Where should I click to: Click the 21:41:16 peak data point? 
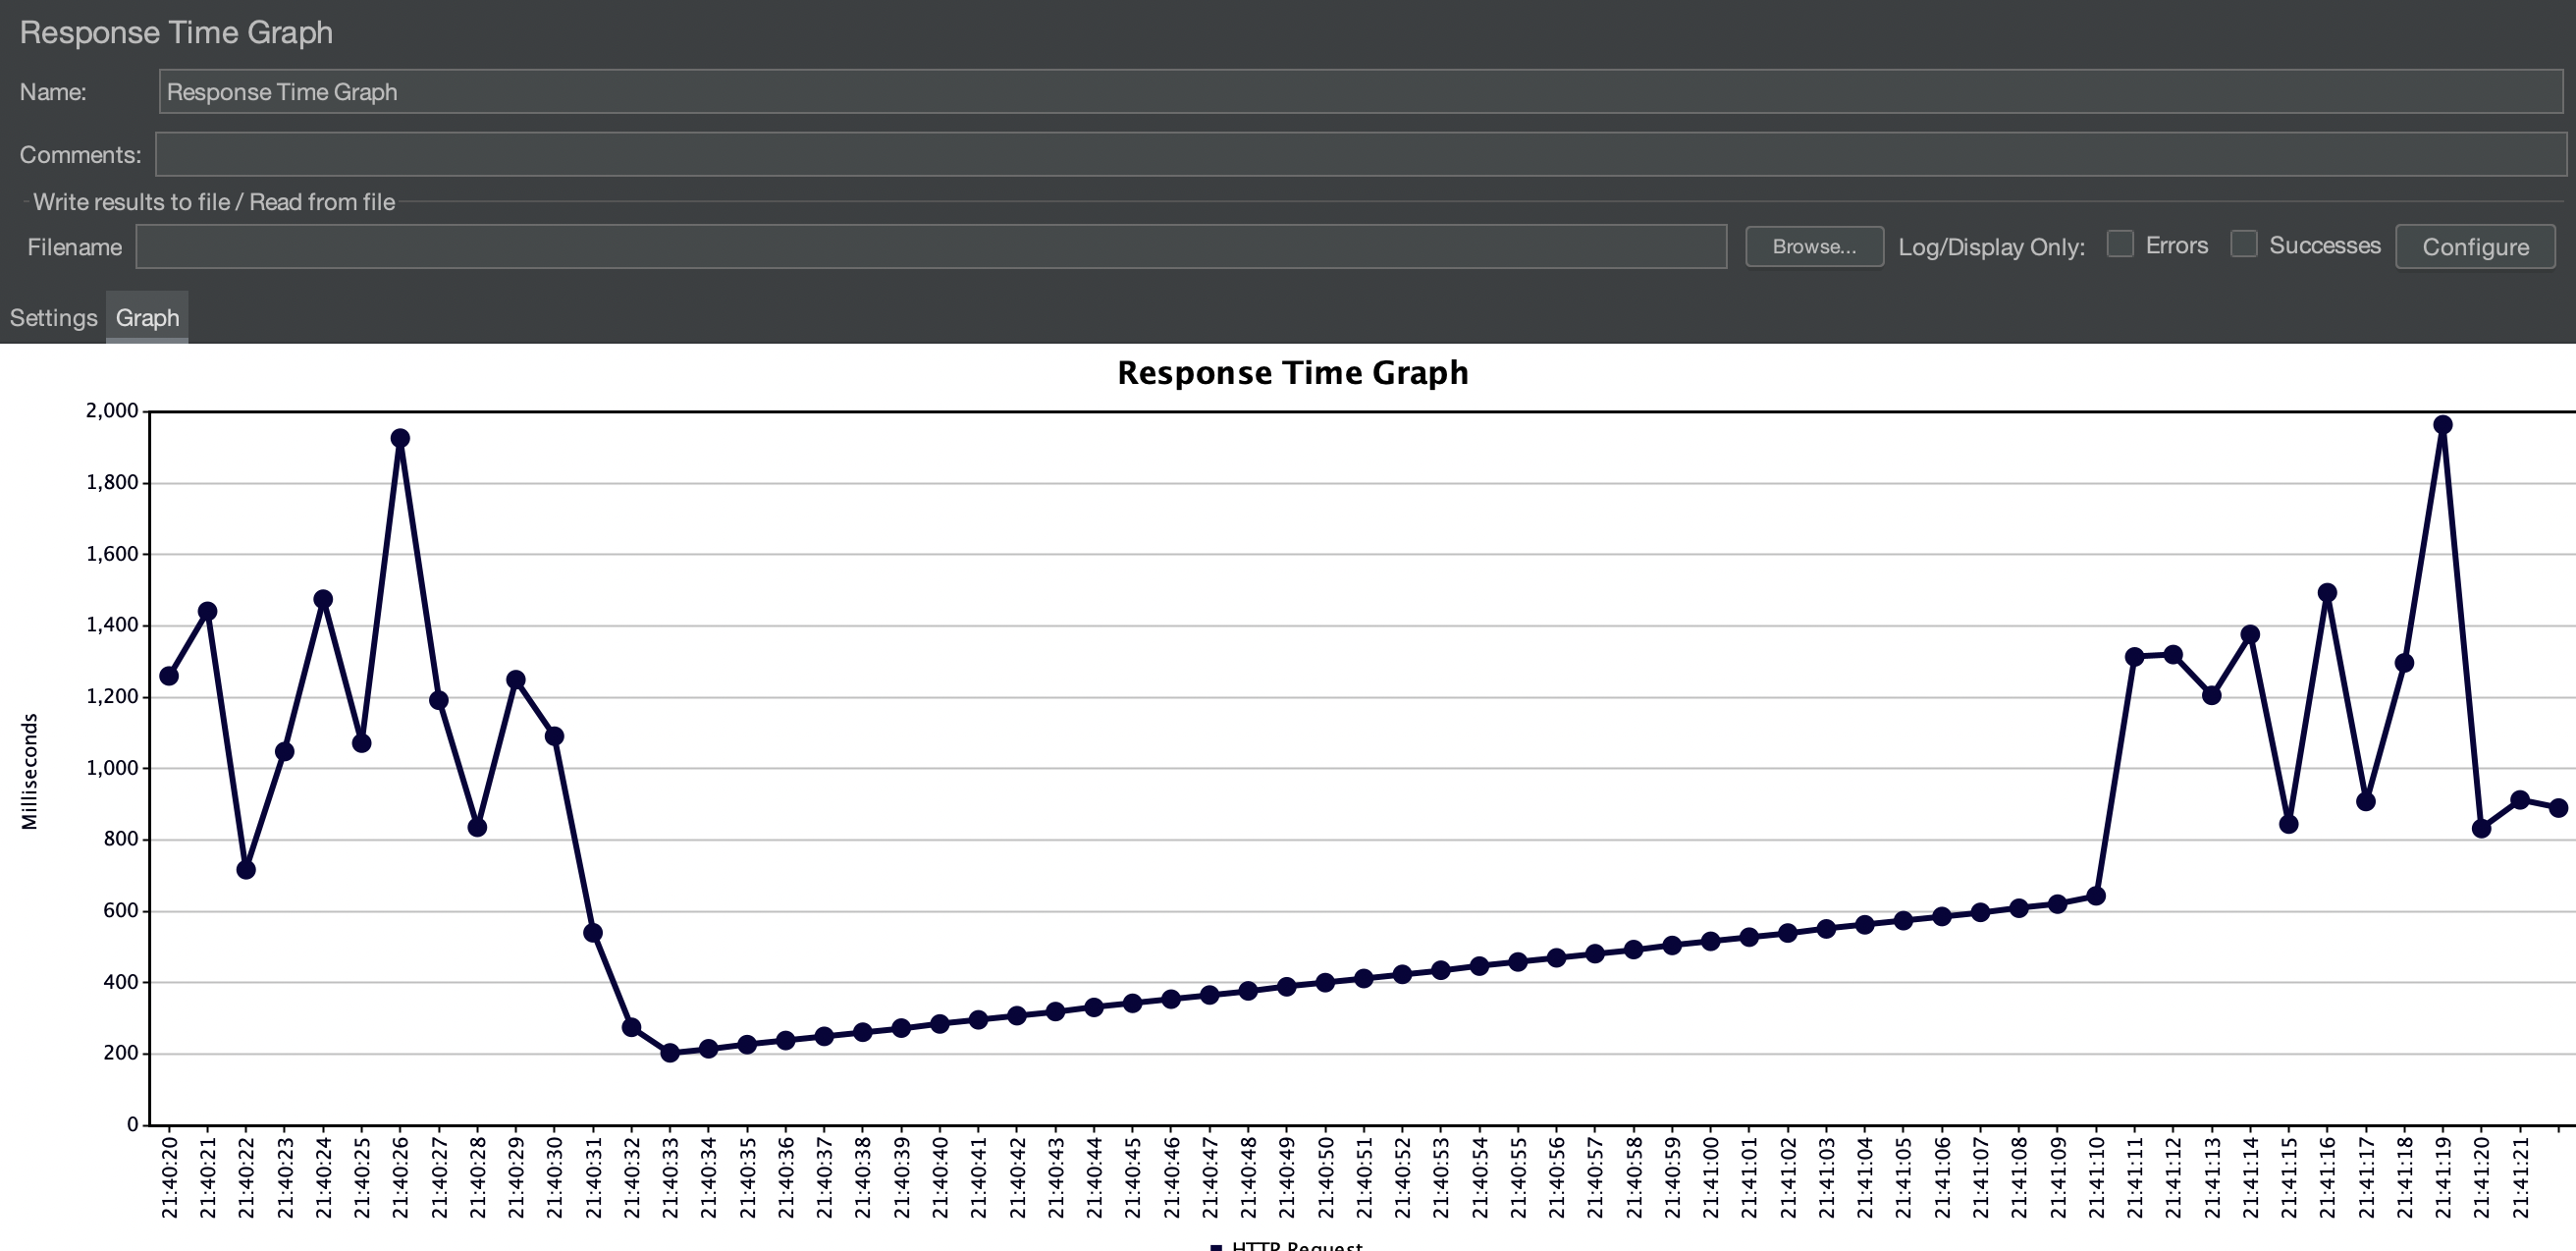coord(2327,593)
